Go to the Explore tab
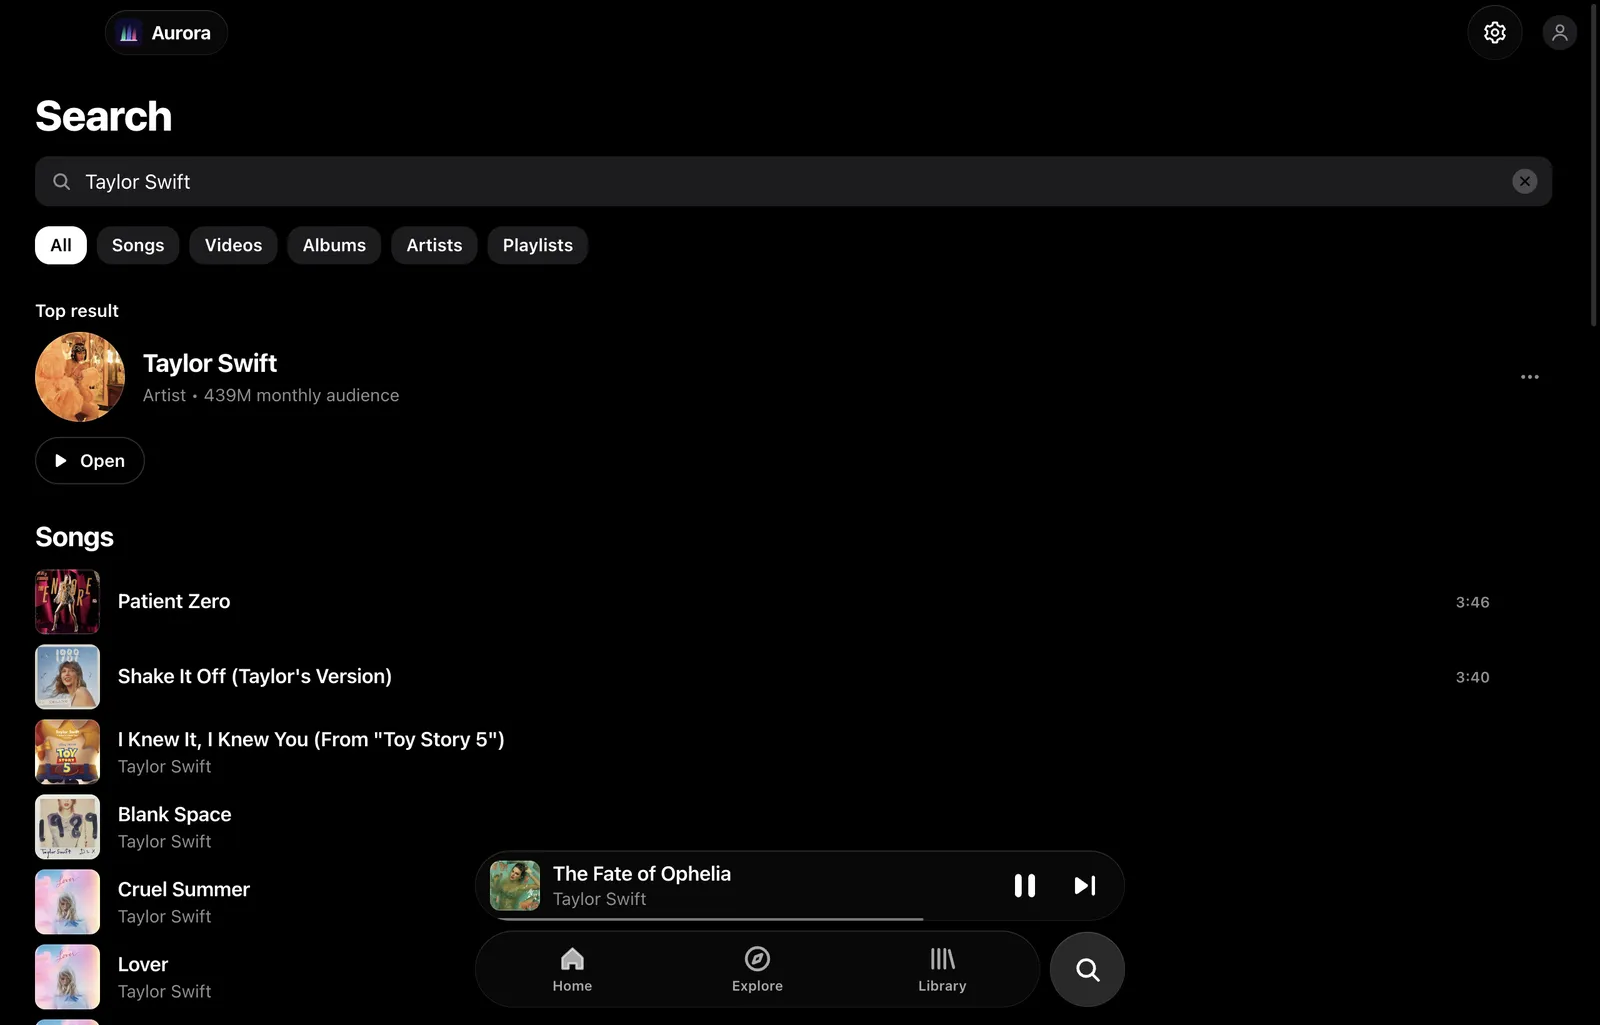 point(757,970)
